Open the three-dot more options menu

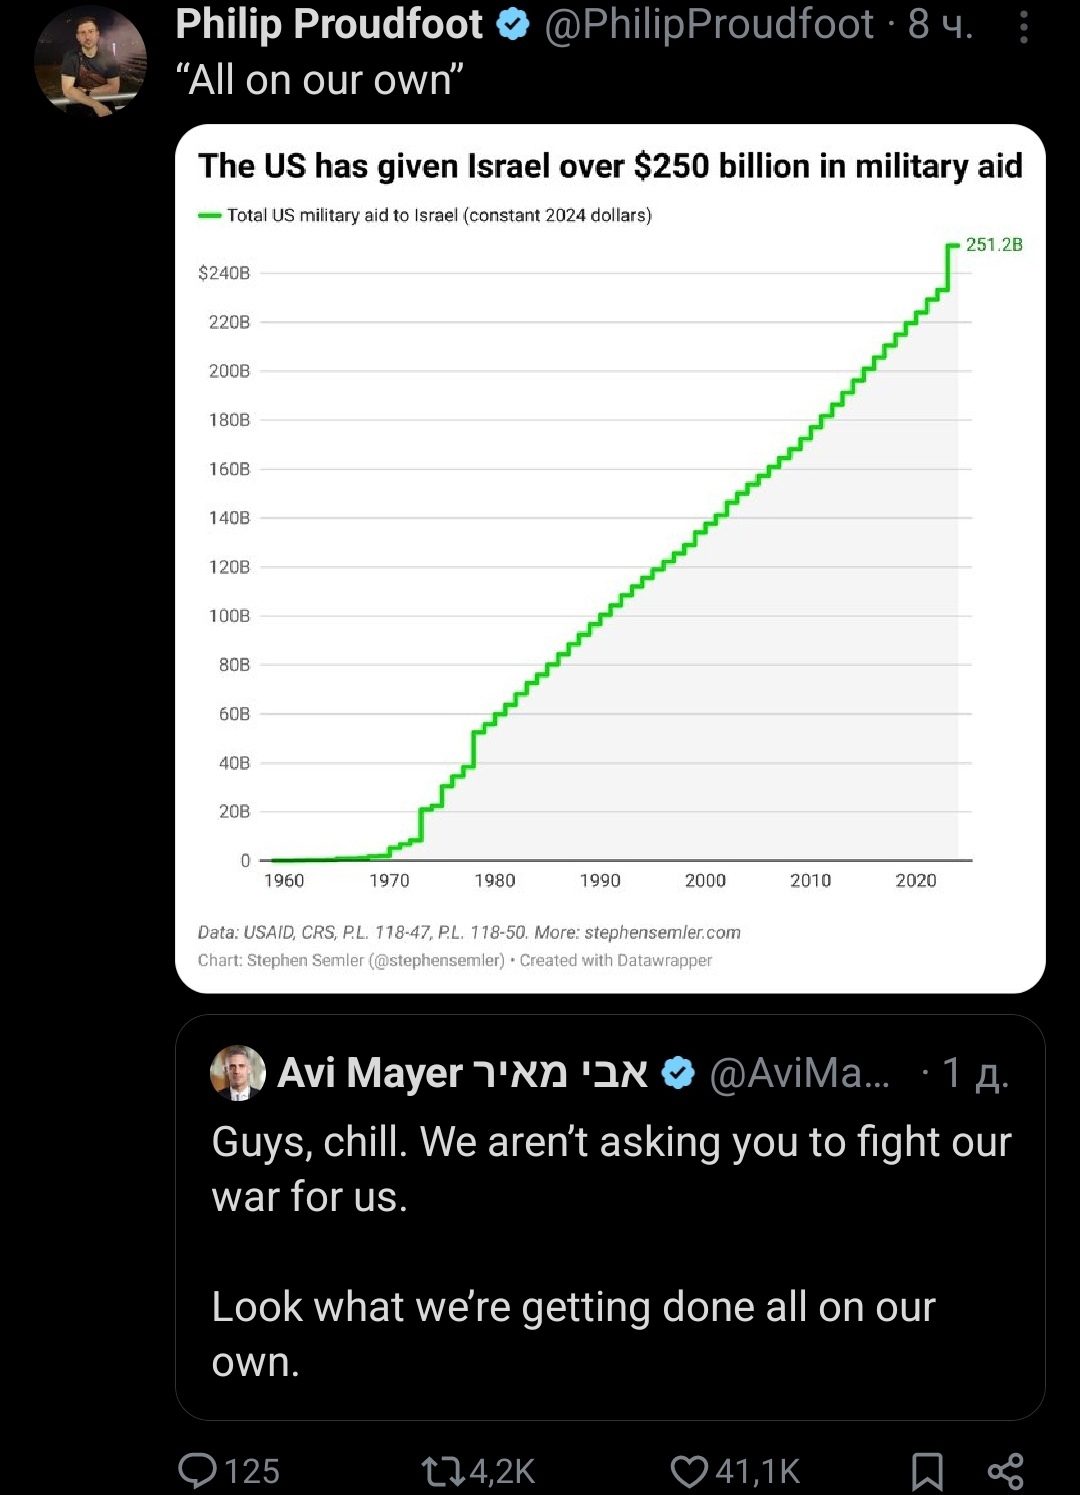click(x=1023, y=26)
